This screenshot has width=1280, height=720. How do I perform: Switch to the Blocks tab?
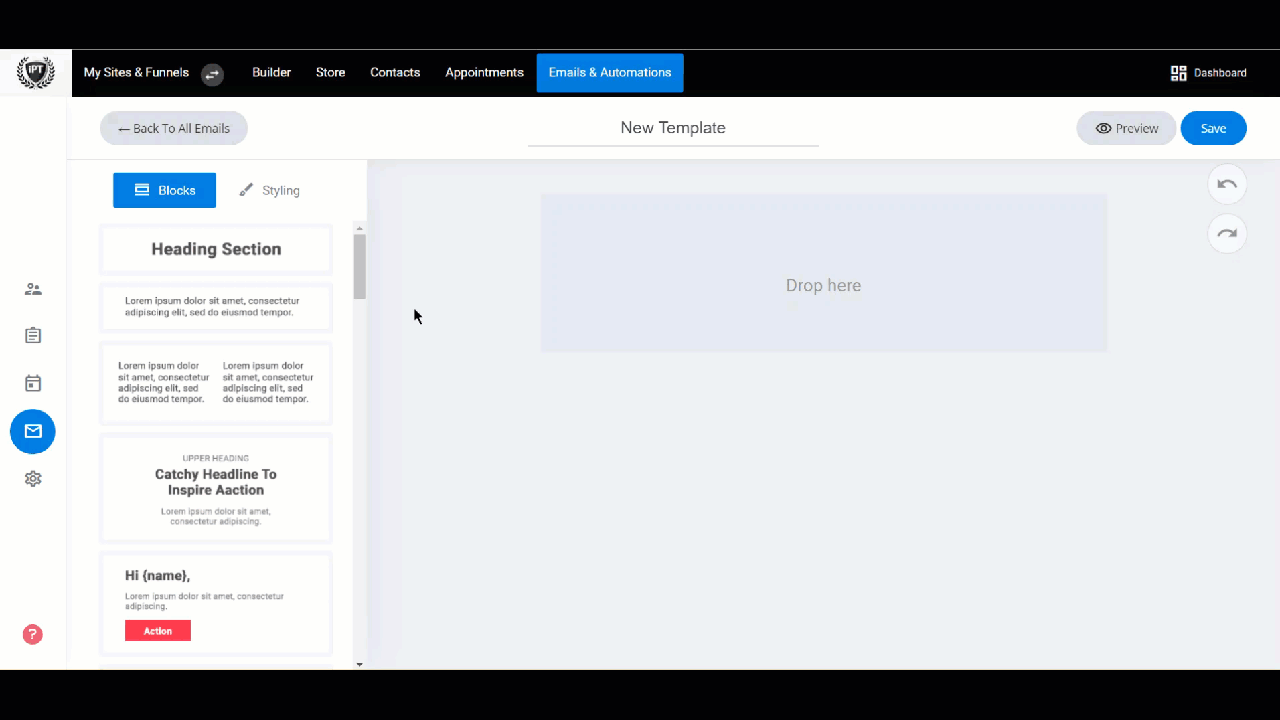point(164,190)
